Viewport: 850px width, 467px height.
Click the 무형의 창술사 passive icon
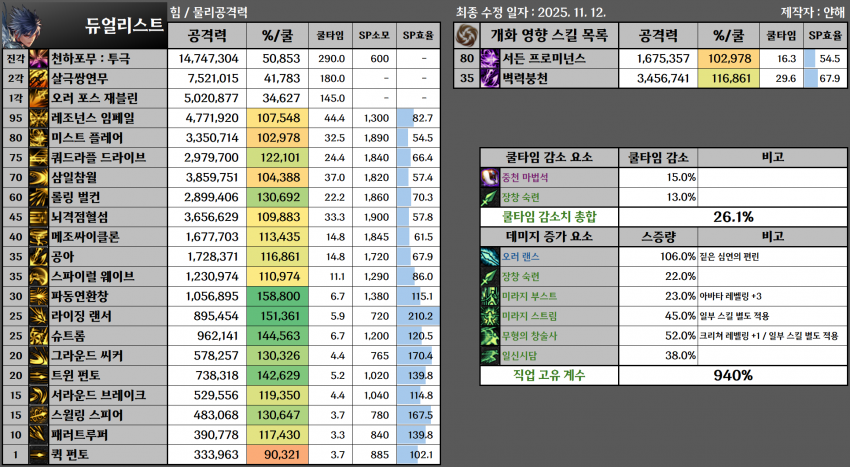490,335
